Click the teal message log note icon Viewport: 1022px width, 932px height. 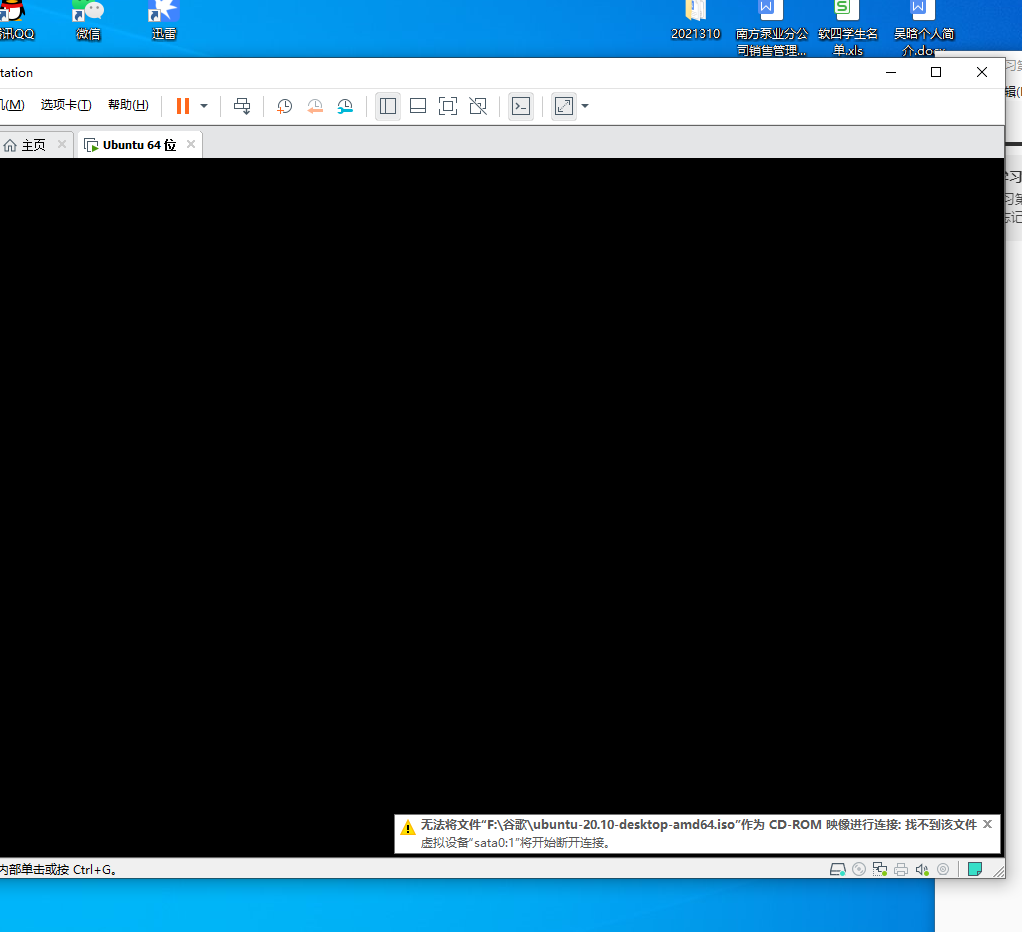pyautogui.click(x=975, y=869)
